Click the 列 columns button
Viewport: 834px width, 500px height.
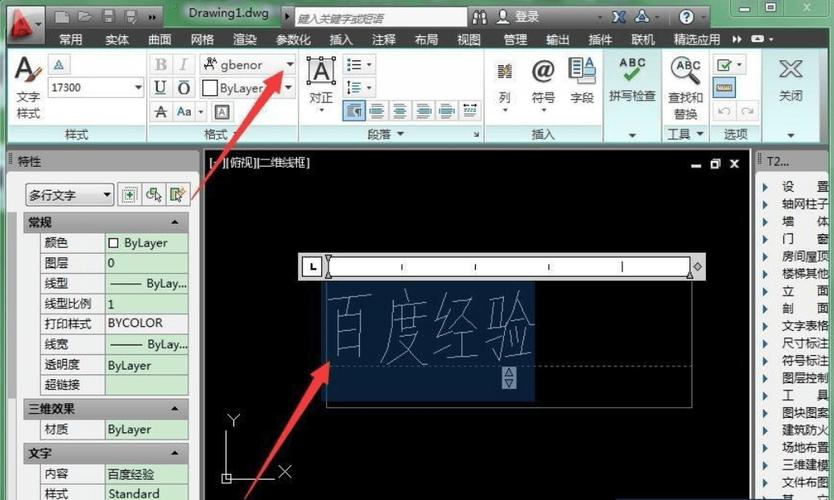pos(505,85)
